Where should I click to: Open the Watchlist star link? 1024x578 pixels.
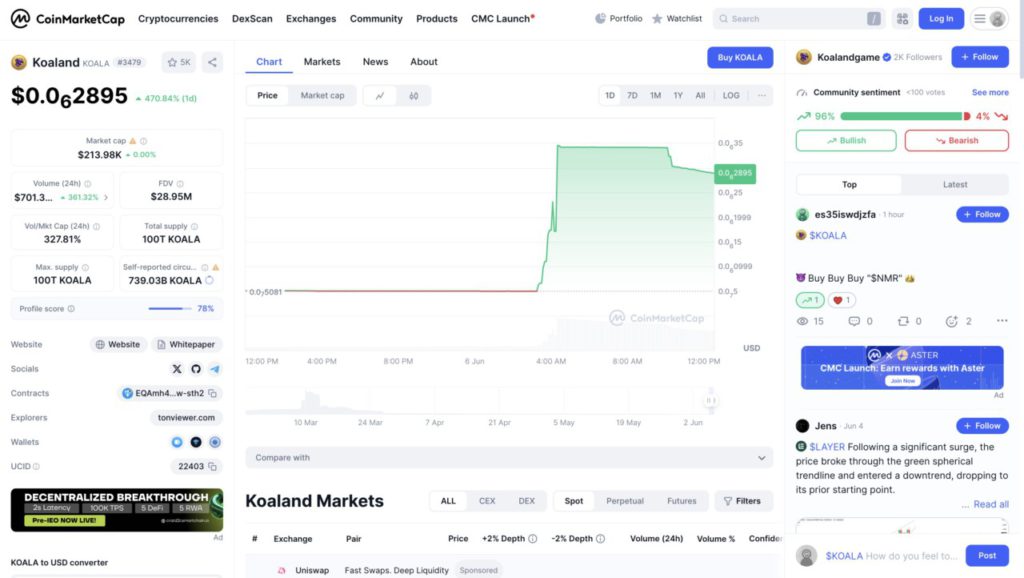pos(677,18)
